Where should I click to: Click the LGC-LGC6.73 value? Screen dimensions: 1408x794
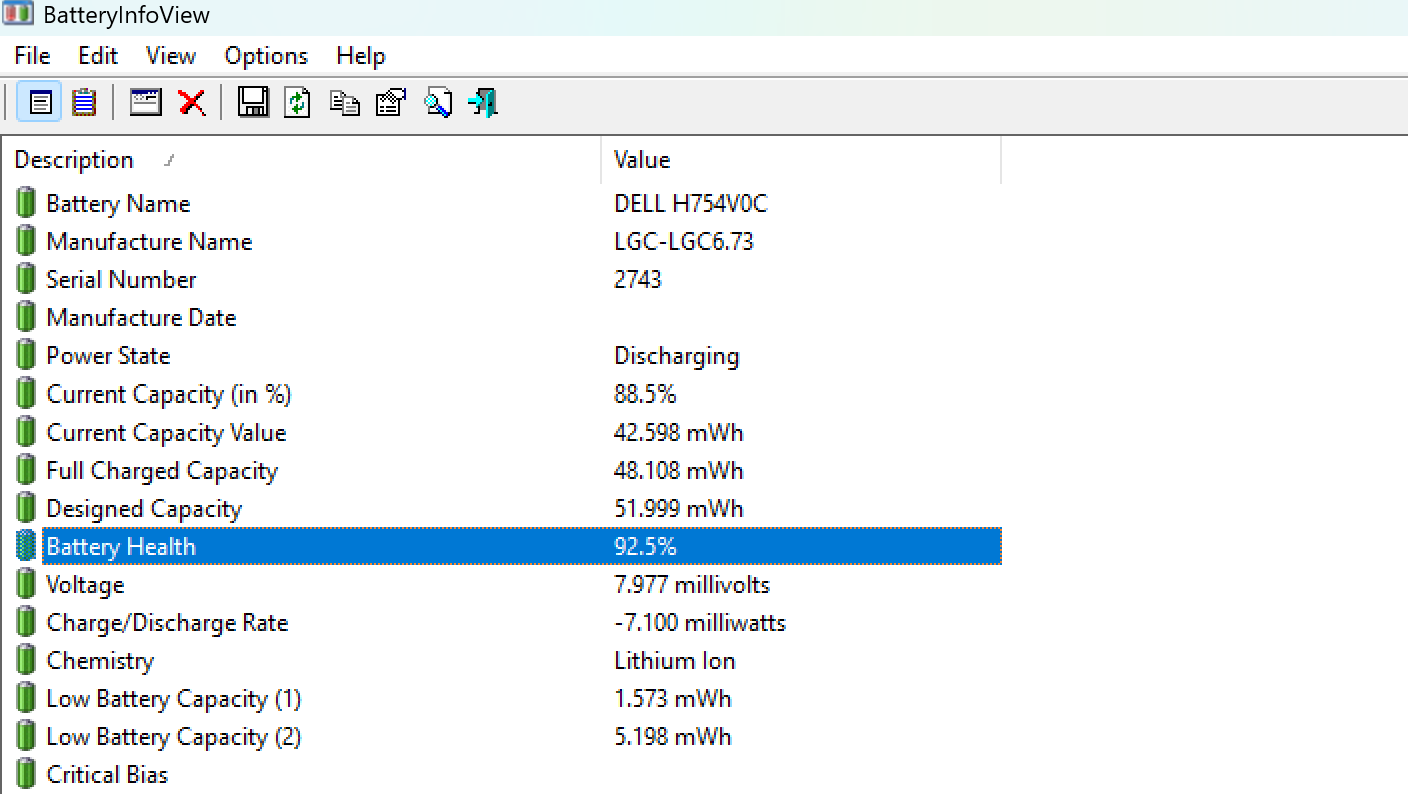(x=684, y=242)
